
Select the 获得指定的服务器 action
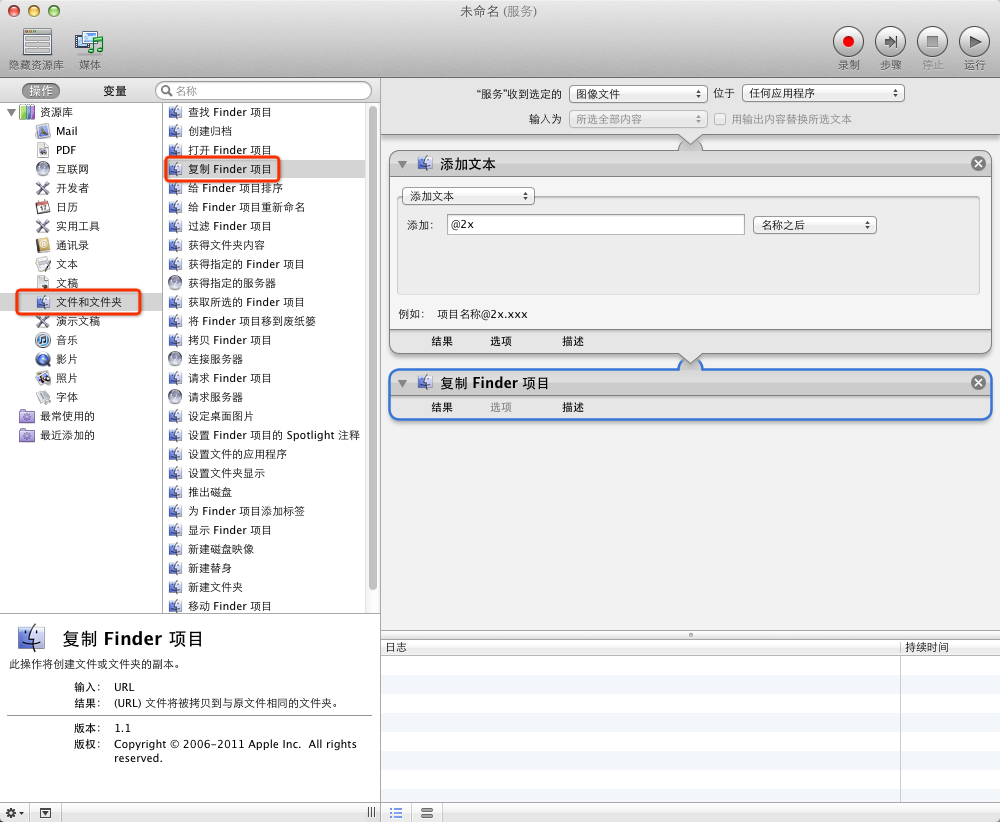pos(232,283)
